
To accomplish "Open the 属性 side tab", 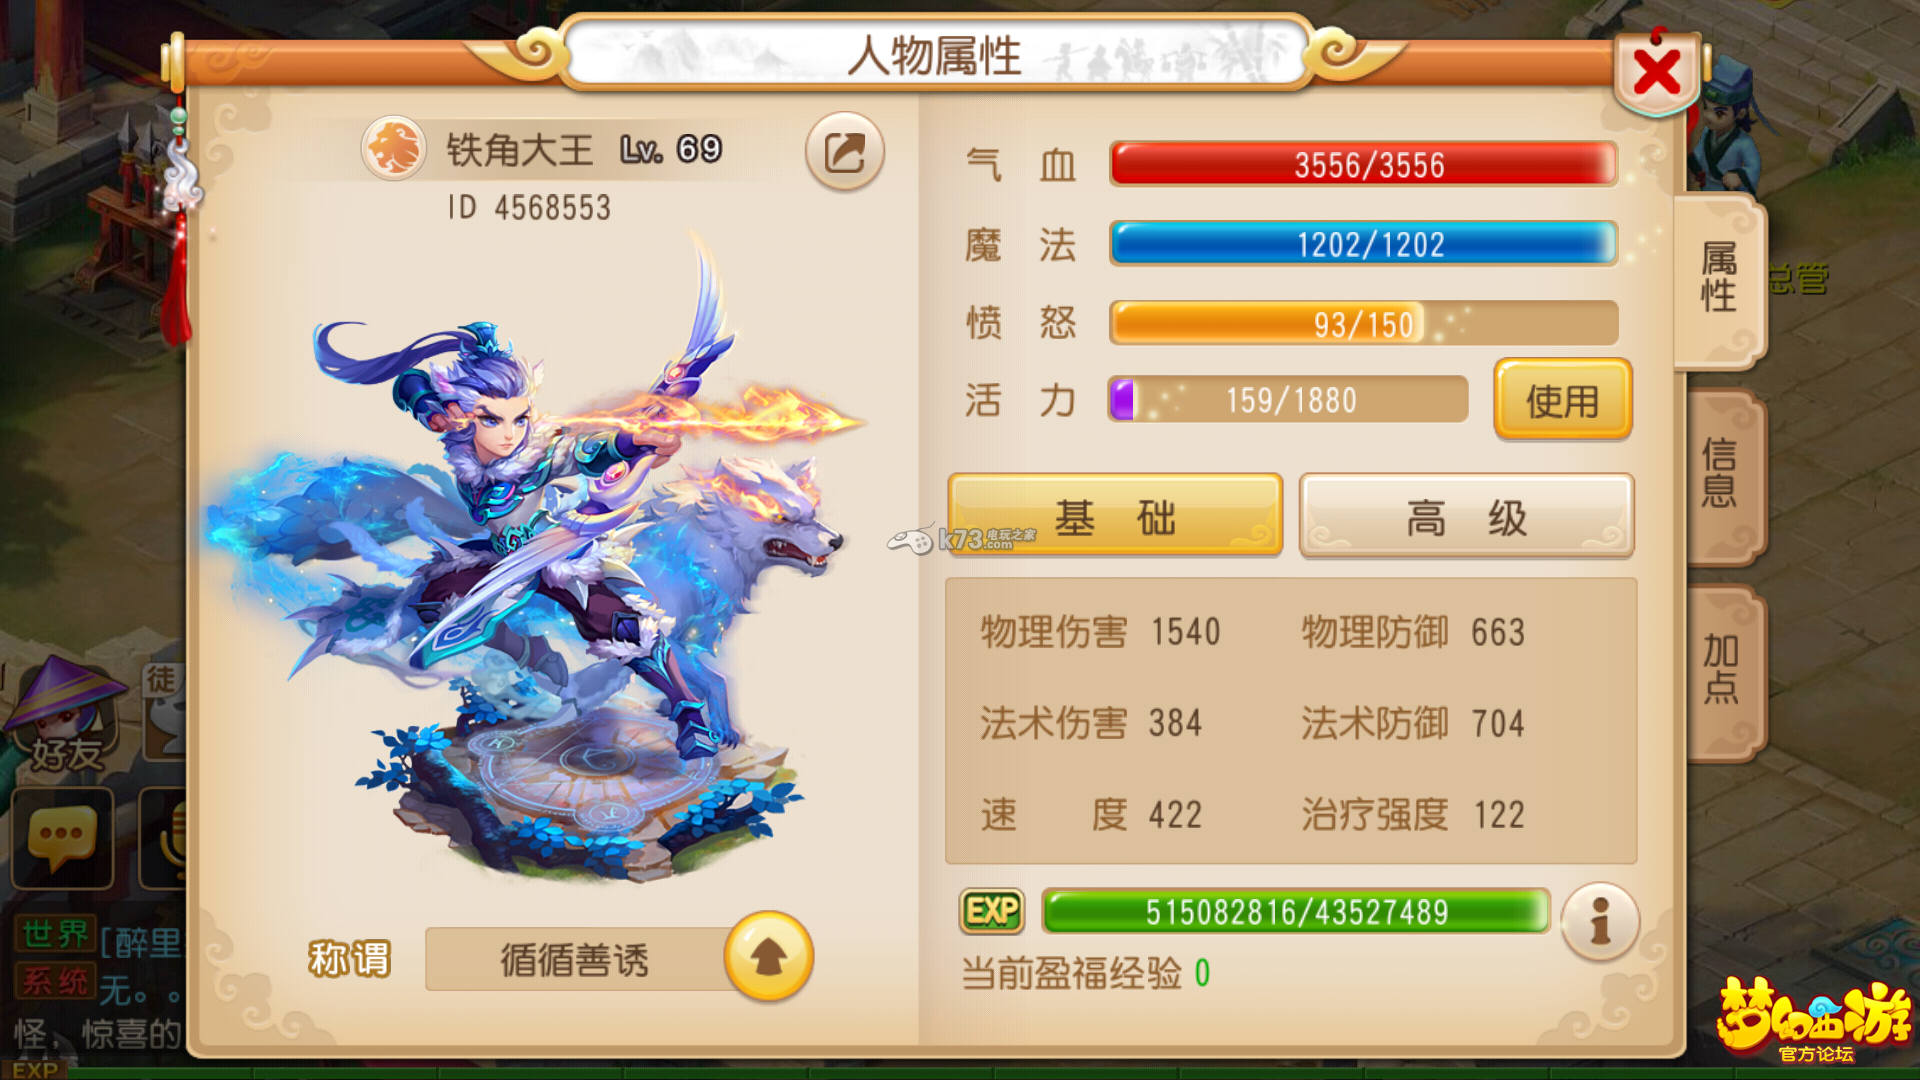I will pos(1720,279).
